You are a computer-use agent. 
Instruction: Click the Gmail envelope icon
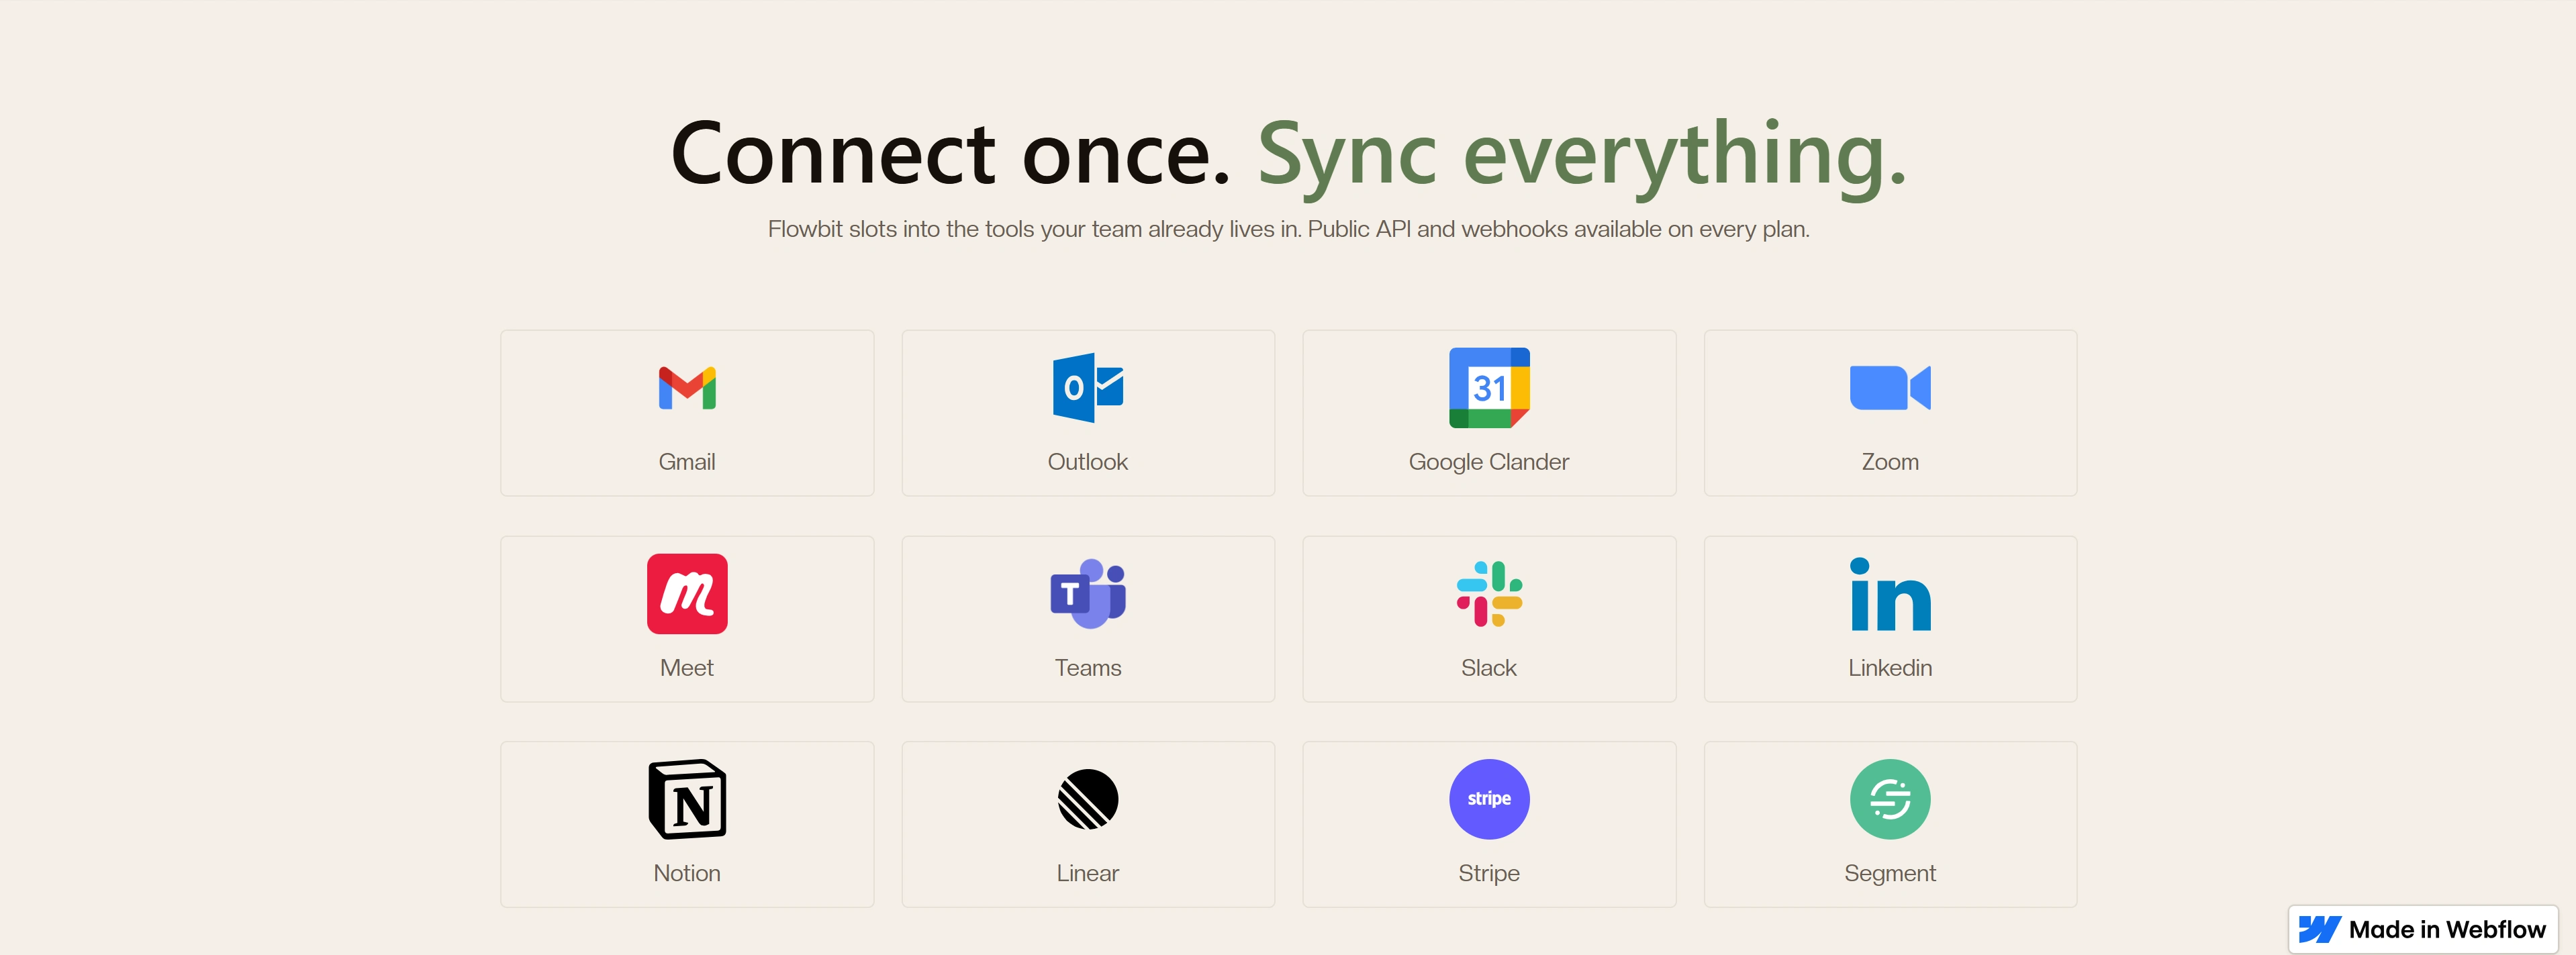[687, 388]
